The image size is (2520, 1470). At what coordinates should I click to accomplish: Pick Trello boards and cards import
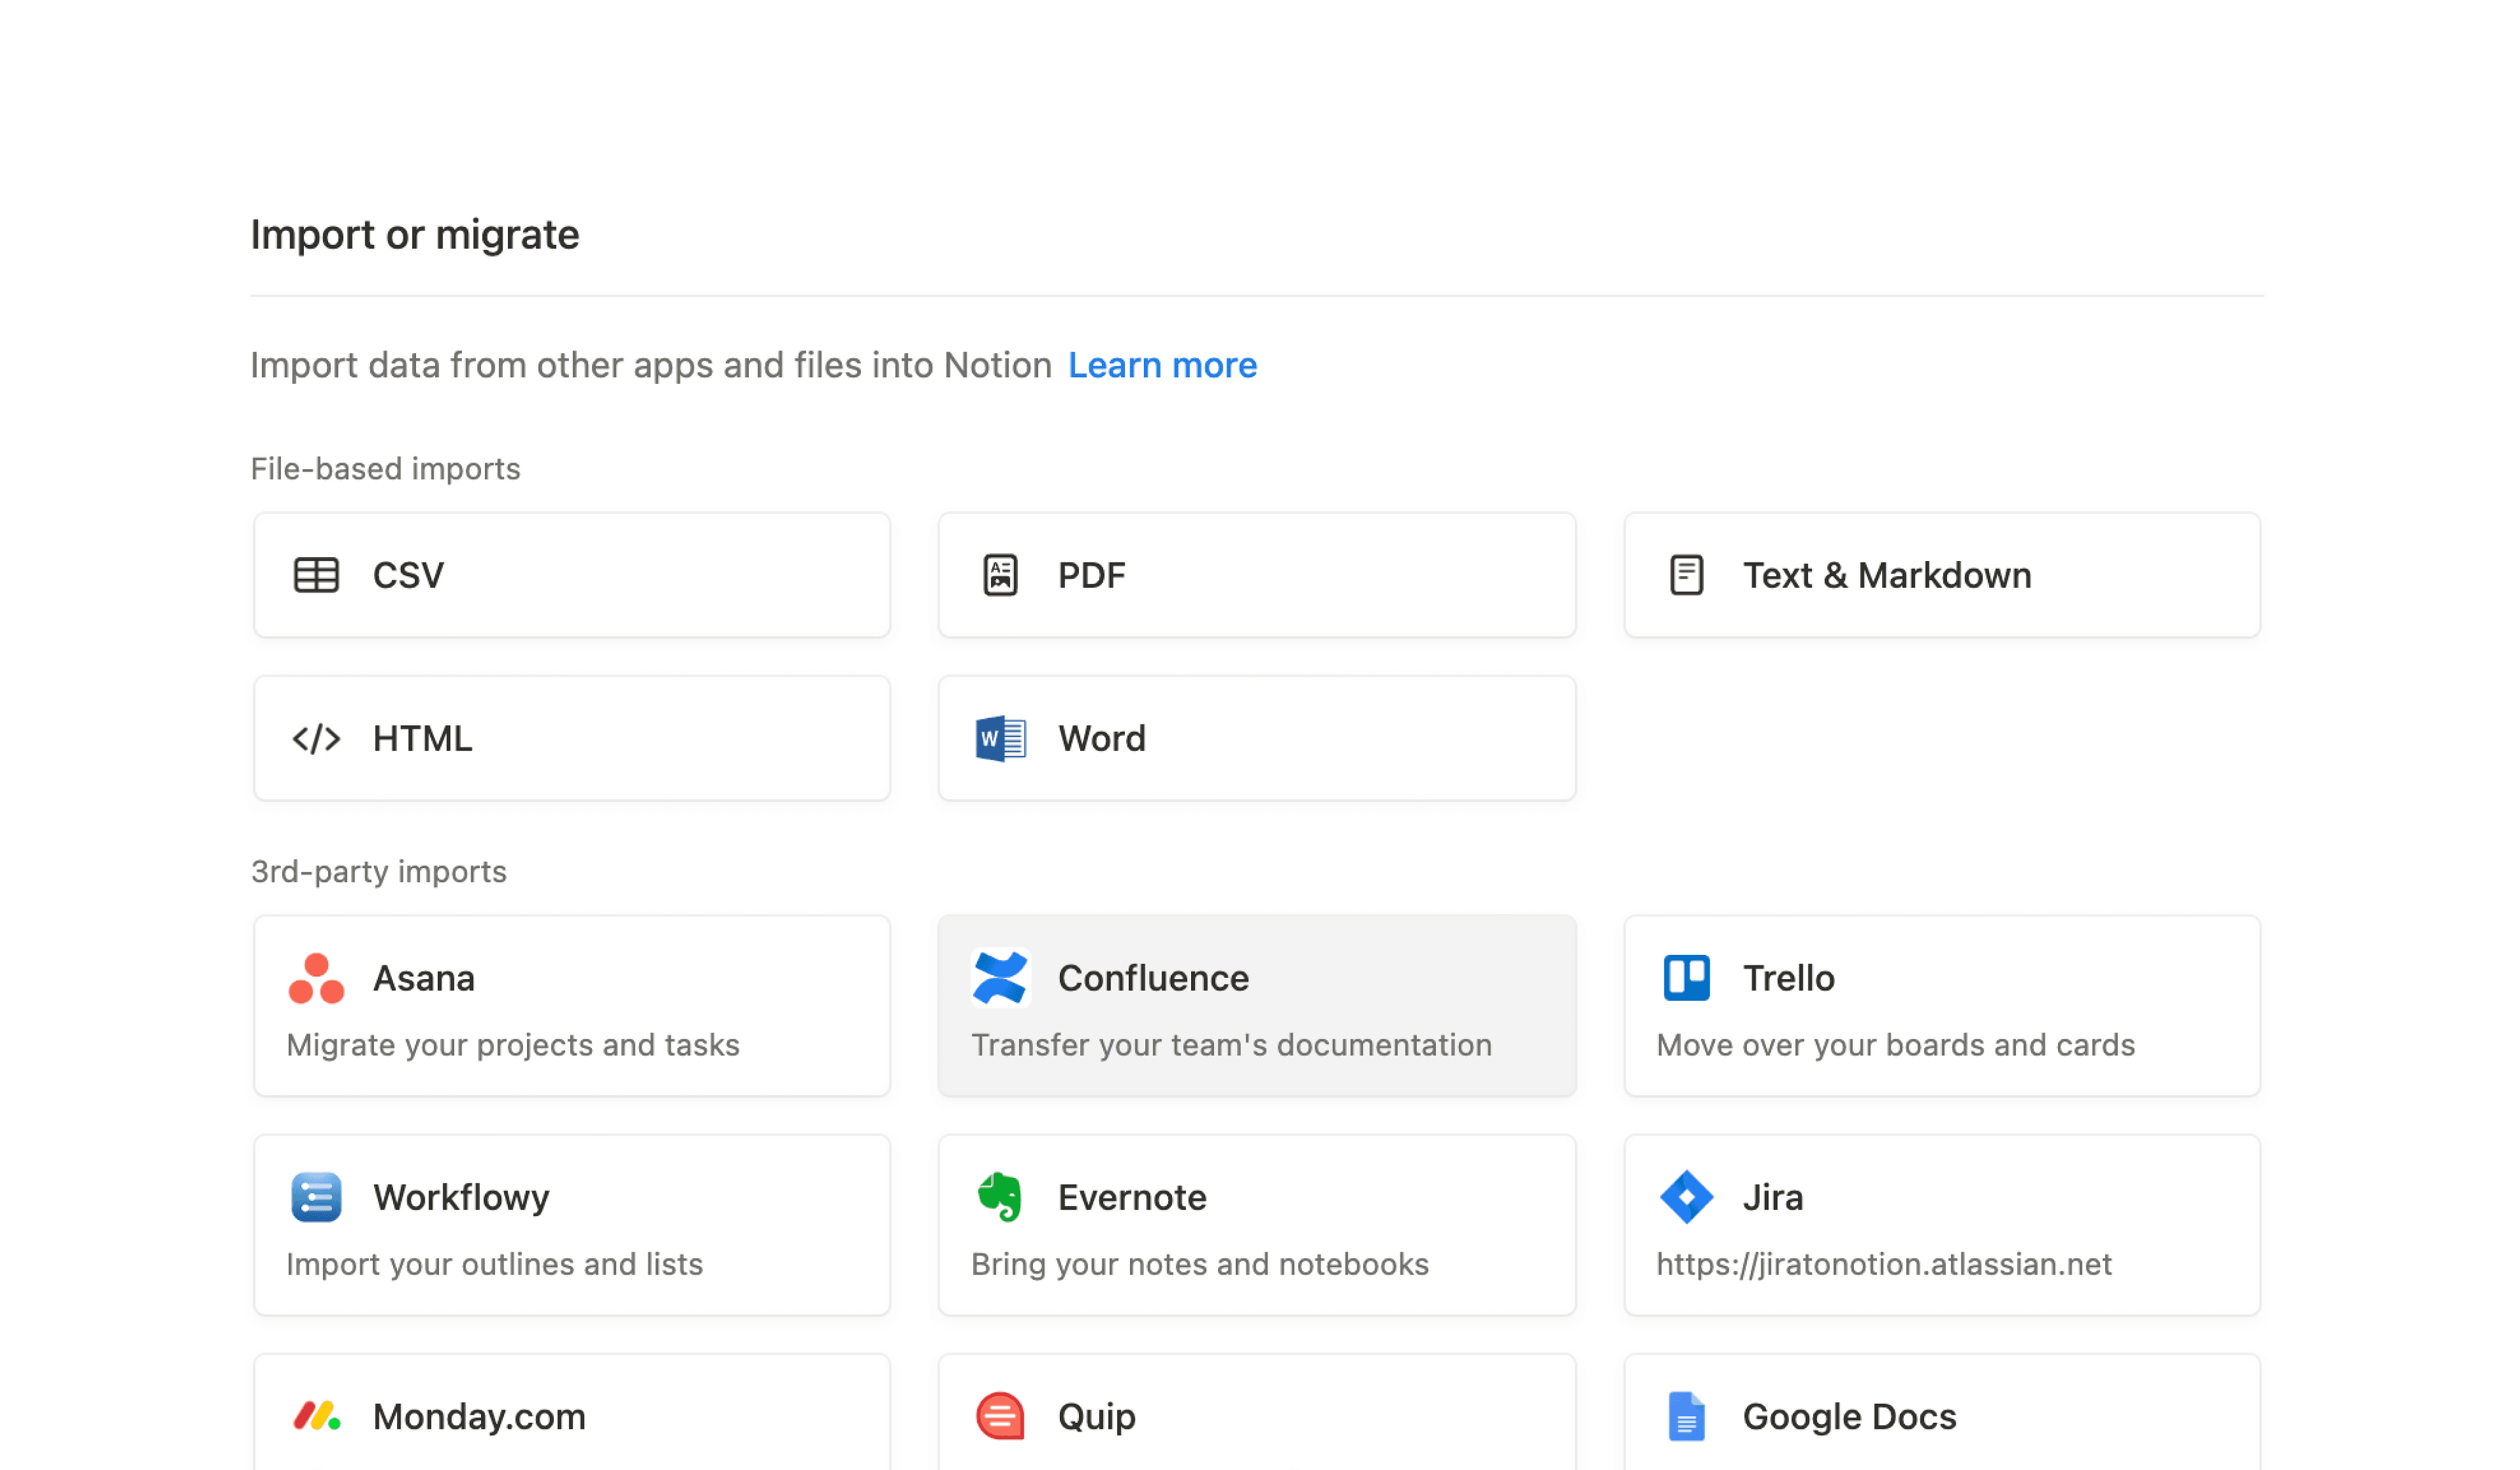tap(1941, 1006)
